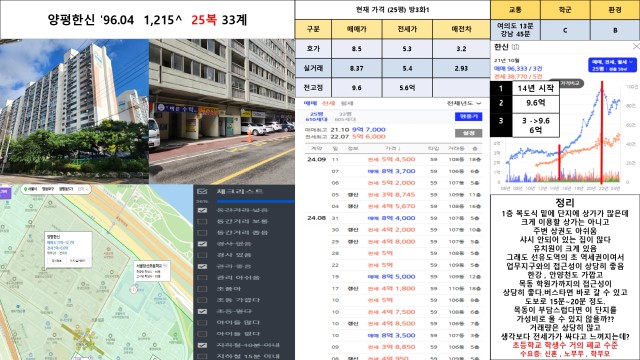Click the 전세 3억 8,745 transaction row

[x=394, y=195]
